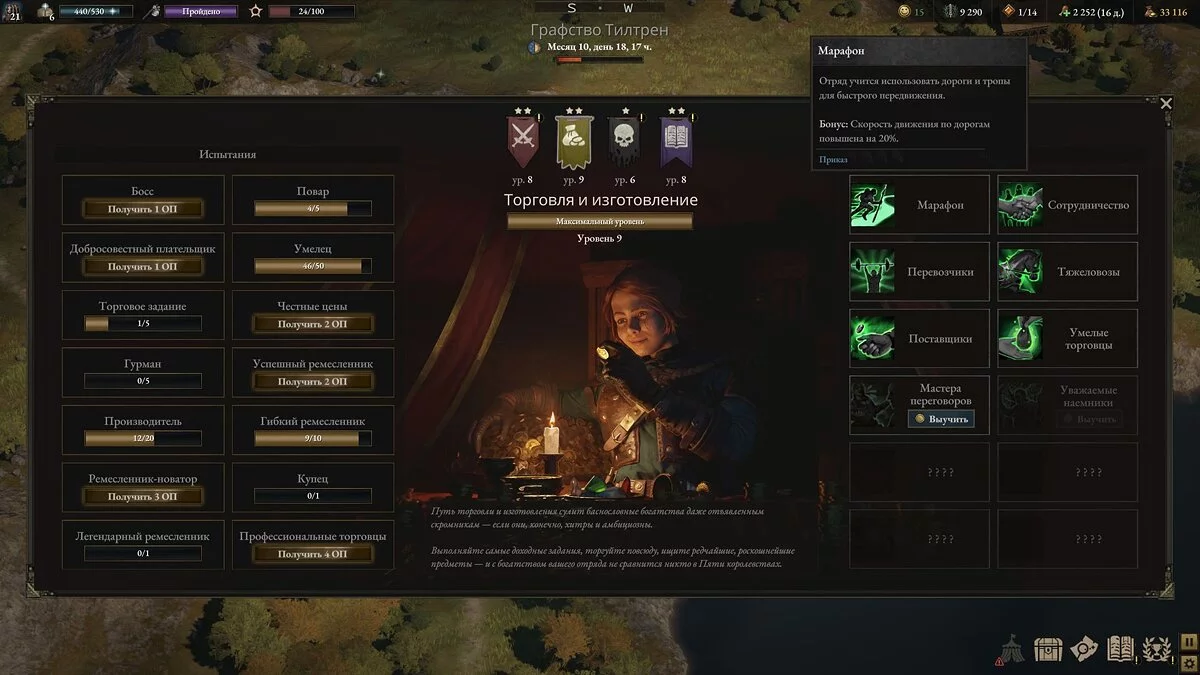This screenshot has height=675, width=1200.
Task: Open the treasure chest inventory icon
Action: [1048, 649]
